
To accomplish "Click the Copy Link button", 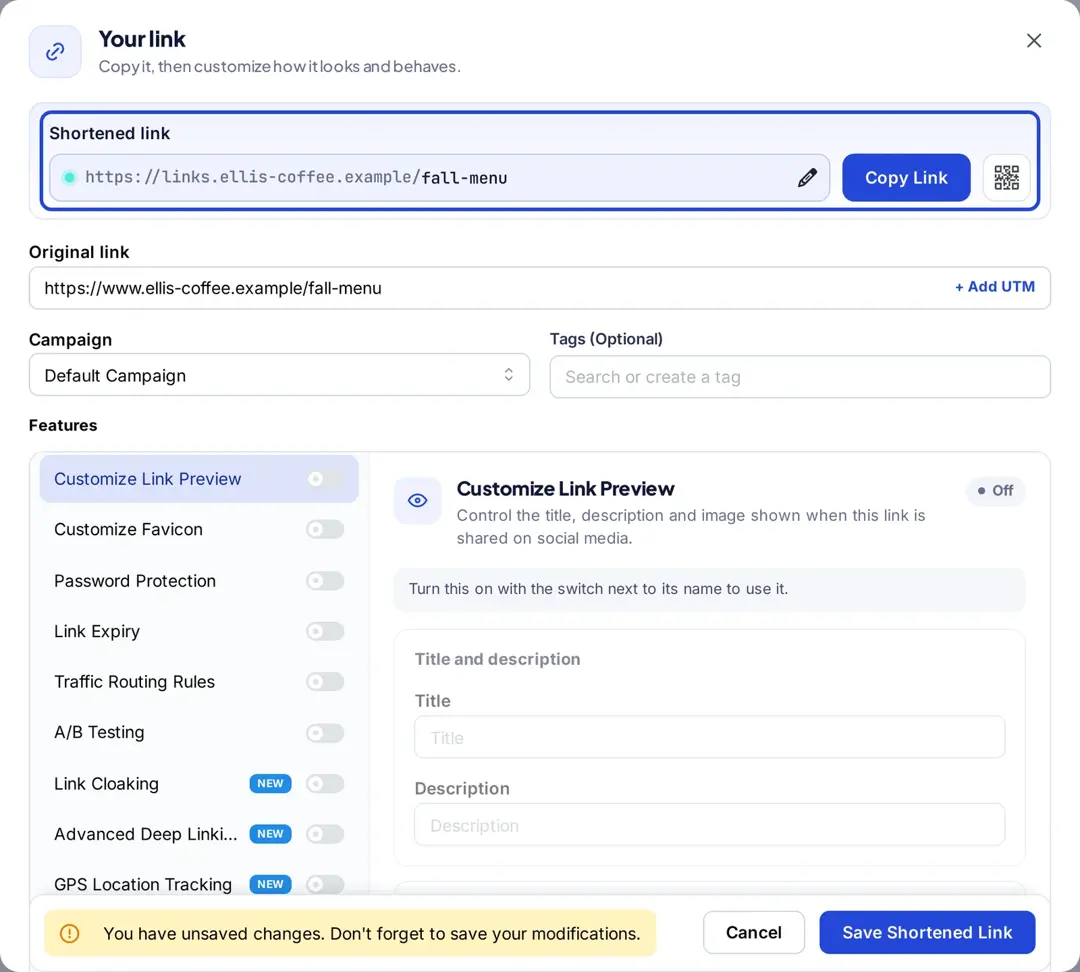I will [x=906, y=178].
